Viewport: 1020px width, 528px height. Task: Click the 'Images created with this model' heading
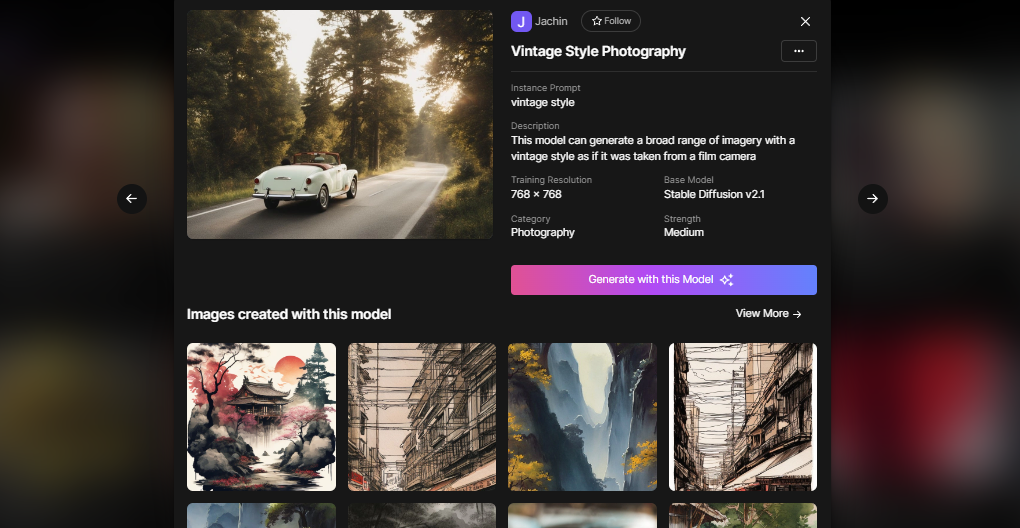pos(289,314)
